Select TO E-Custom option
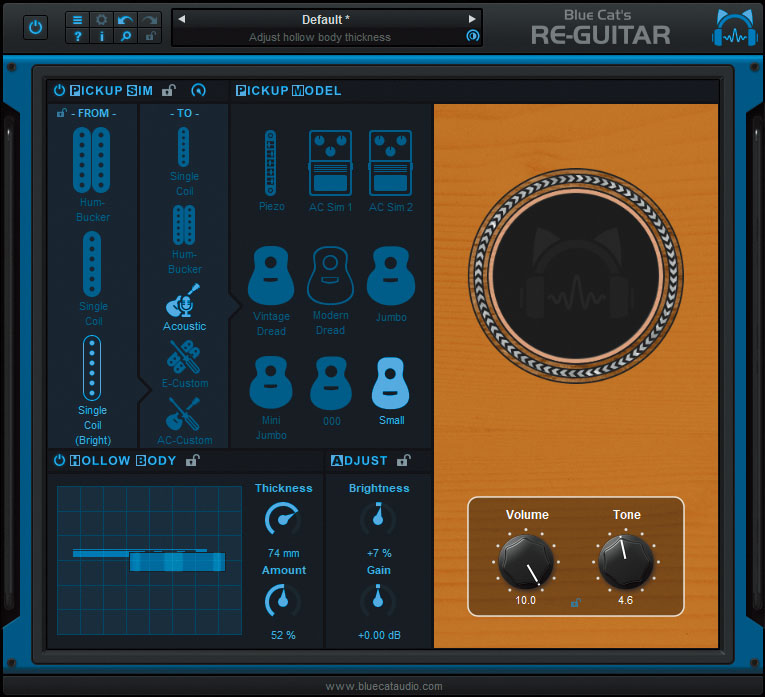The image size is (765, 697). pos(184,364)
